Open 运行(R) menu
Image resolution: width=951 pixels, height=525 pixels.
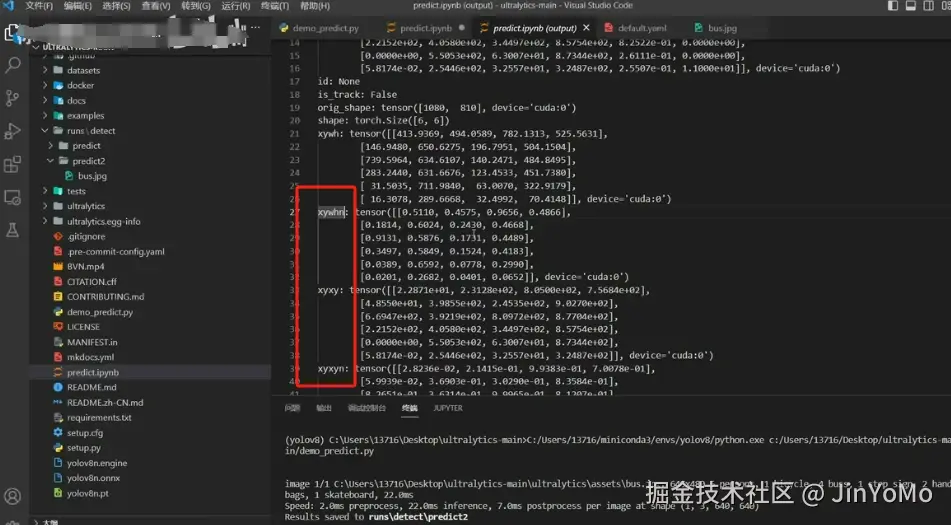point(236,5)
